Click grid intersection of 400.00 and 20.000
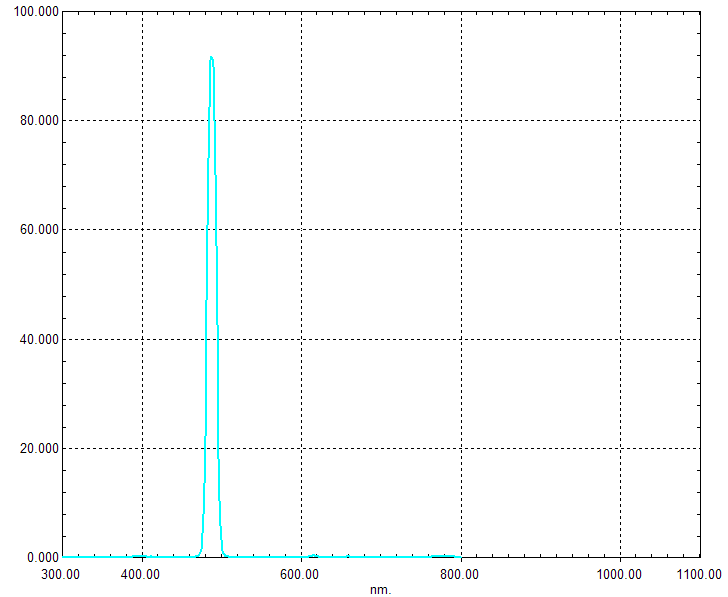The width and height of the screenshot is (728, 597). pyautogui.click(x=142, y=448)
